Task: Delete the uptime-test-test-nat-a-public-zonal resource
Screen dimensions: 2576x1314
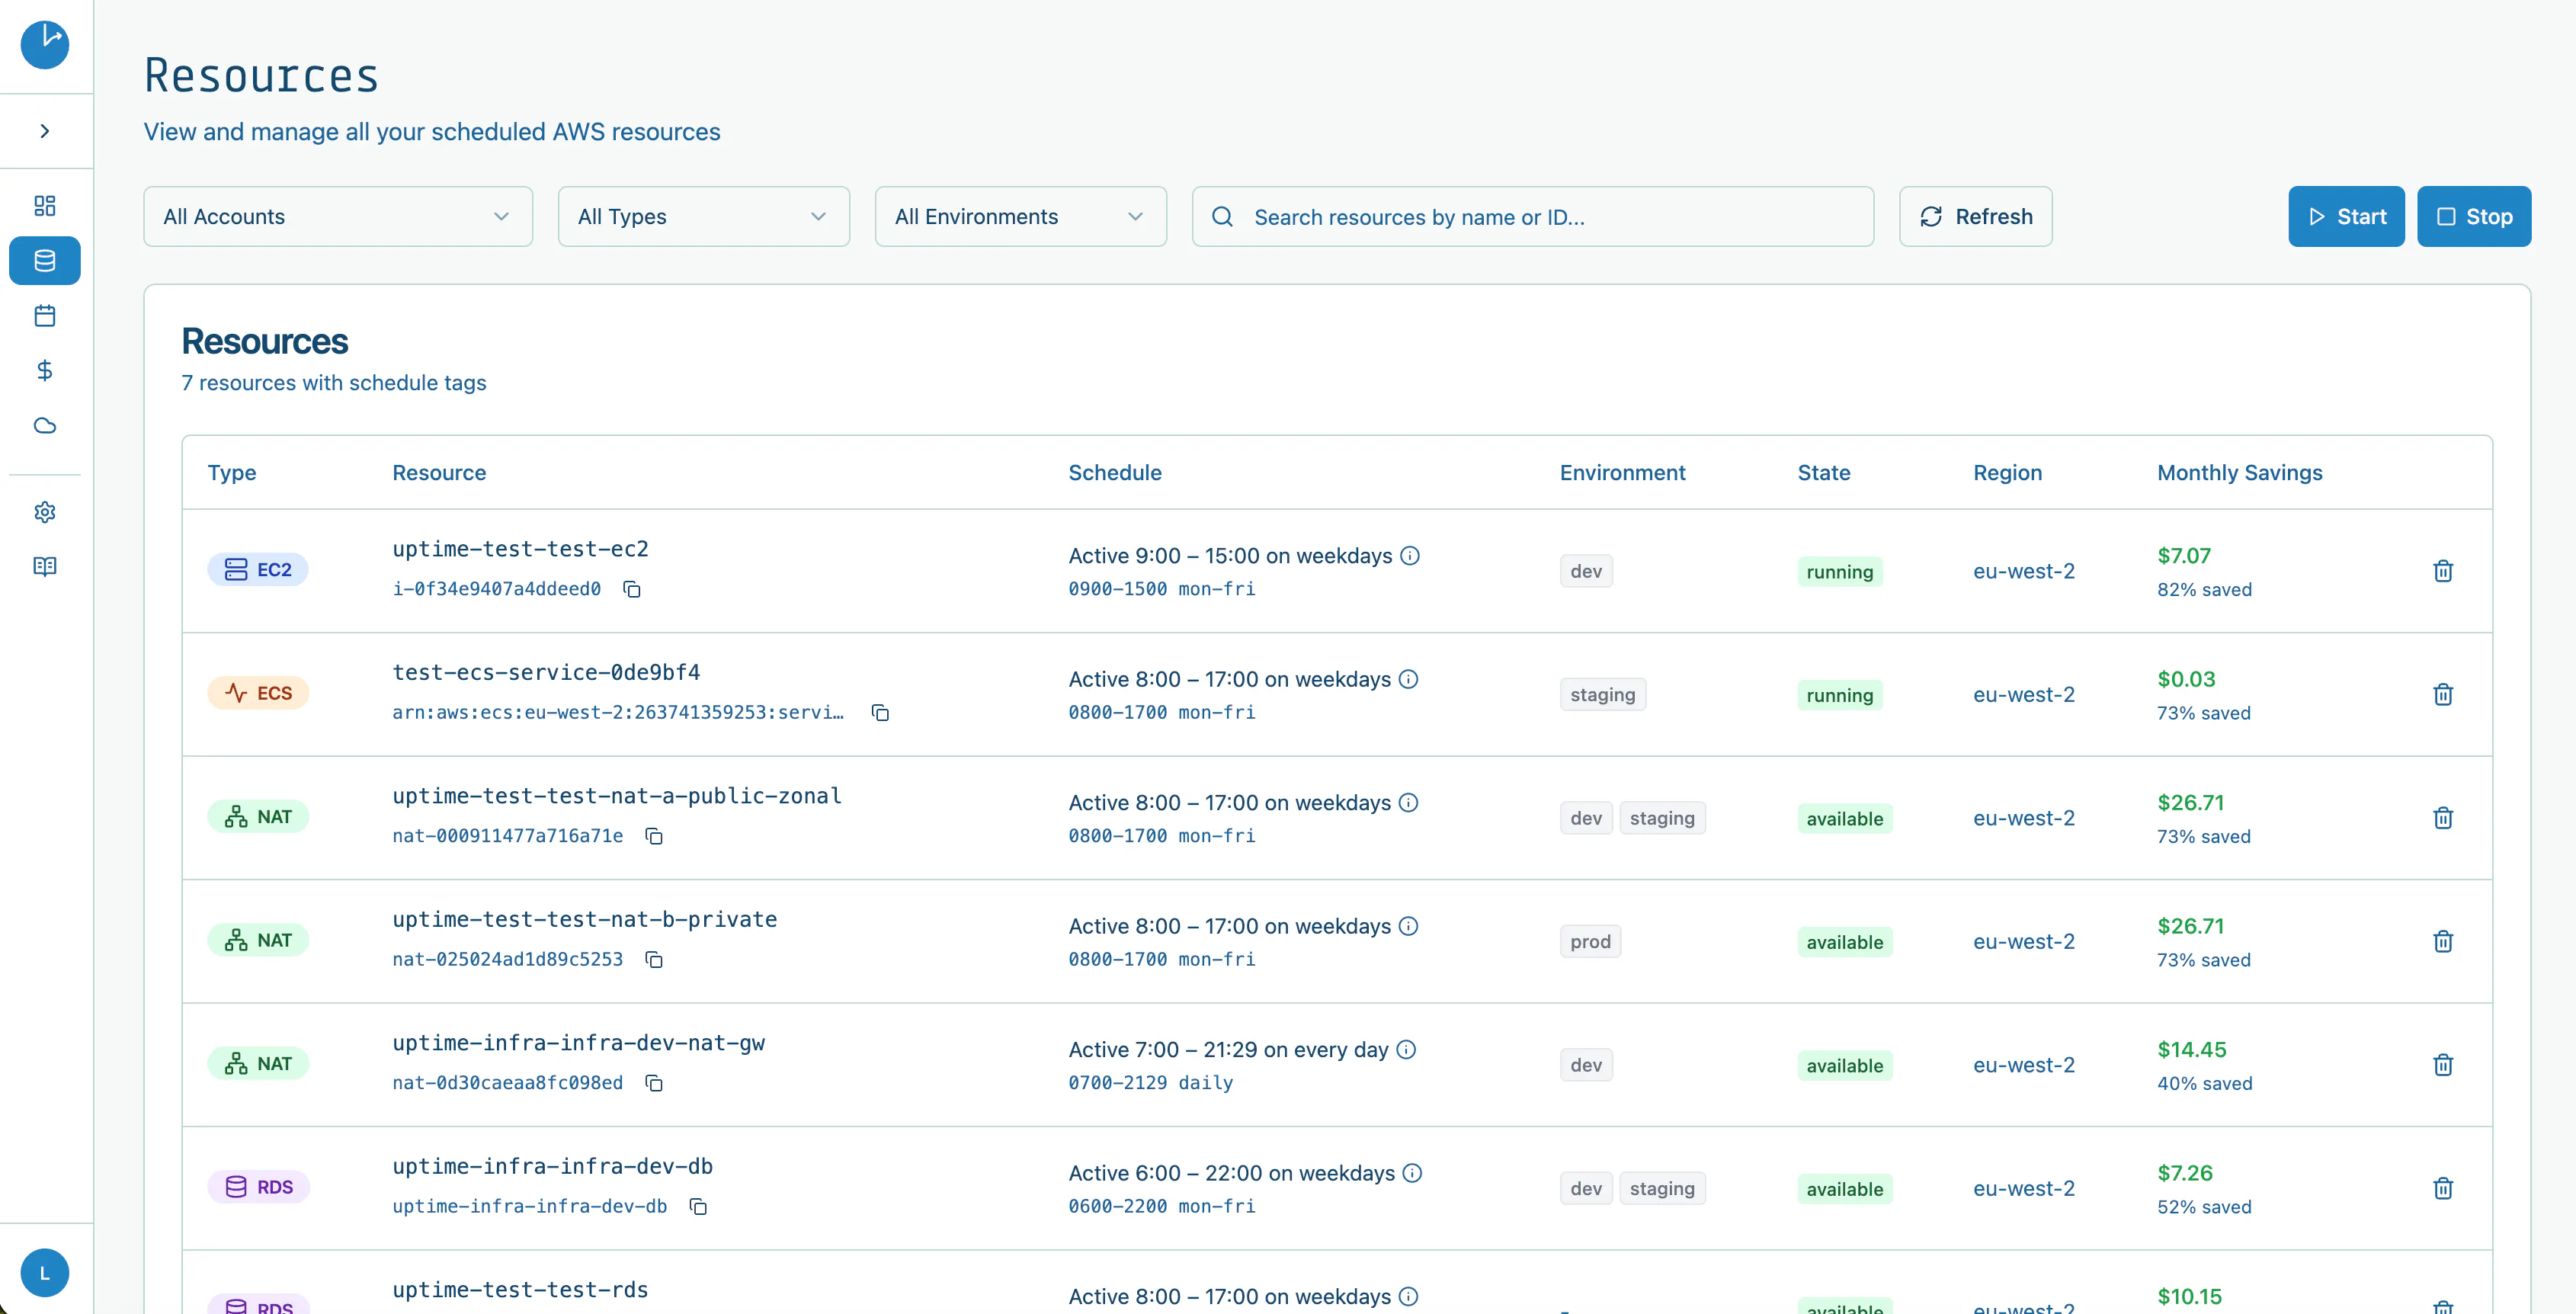Action: pyautogui.click(x=2443, y=818)
